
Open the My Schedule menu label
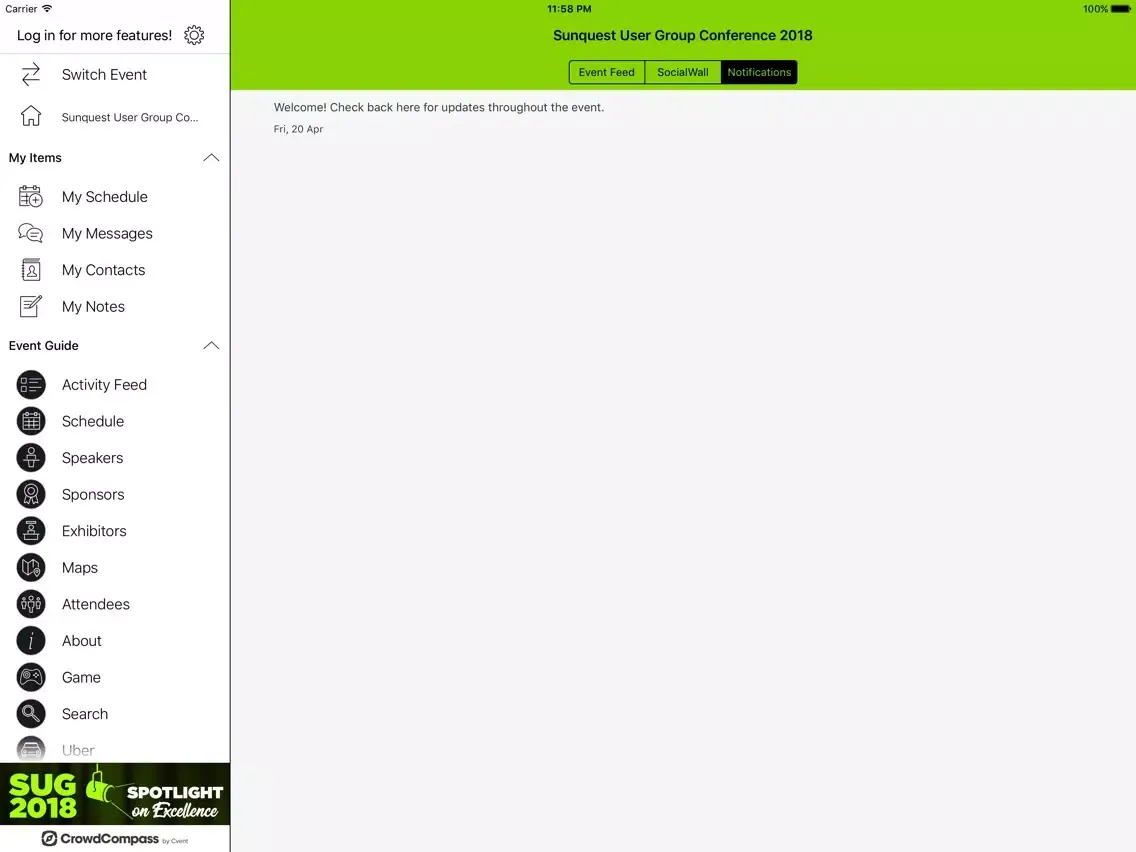tap(104, 196)
